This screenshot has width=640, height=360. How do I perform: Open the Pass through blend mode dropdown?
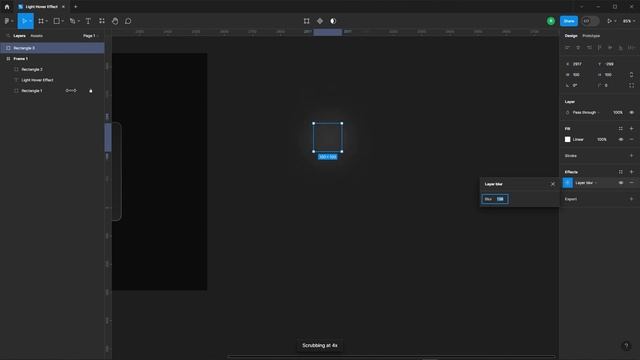click(586, 112)
